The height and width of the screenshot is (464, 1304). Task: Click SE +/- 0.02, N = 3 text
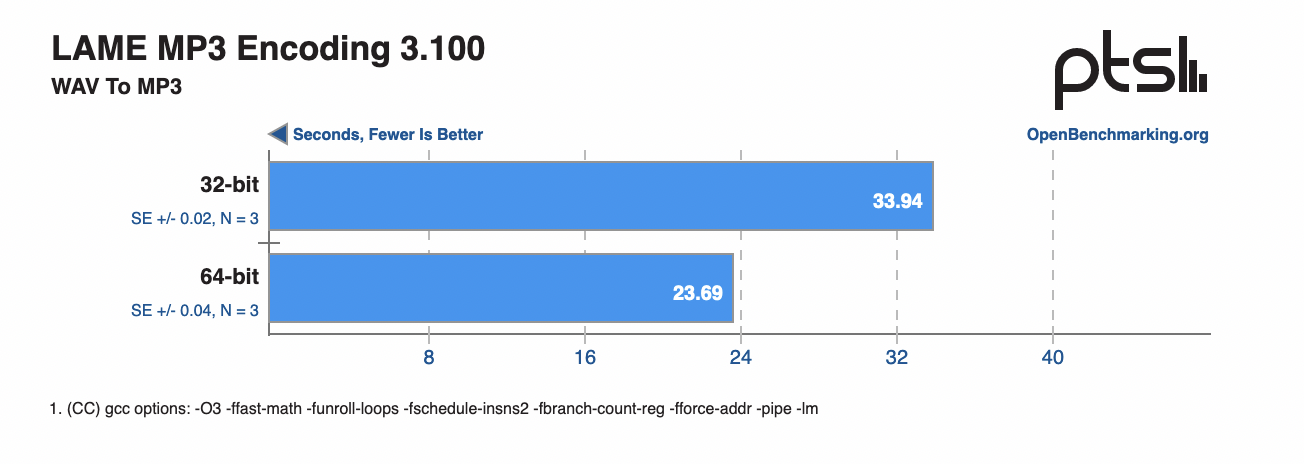[195, 218]
